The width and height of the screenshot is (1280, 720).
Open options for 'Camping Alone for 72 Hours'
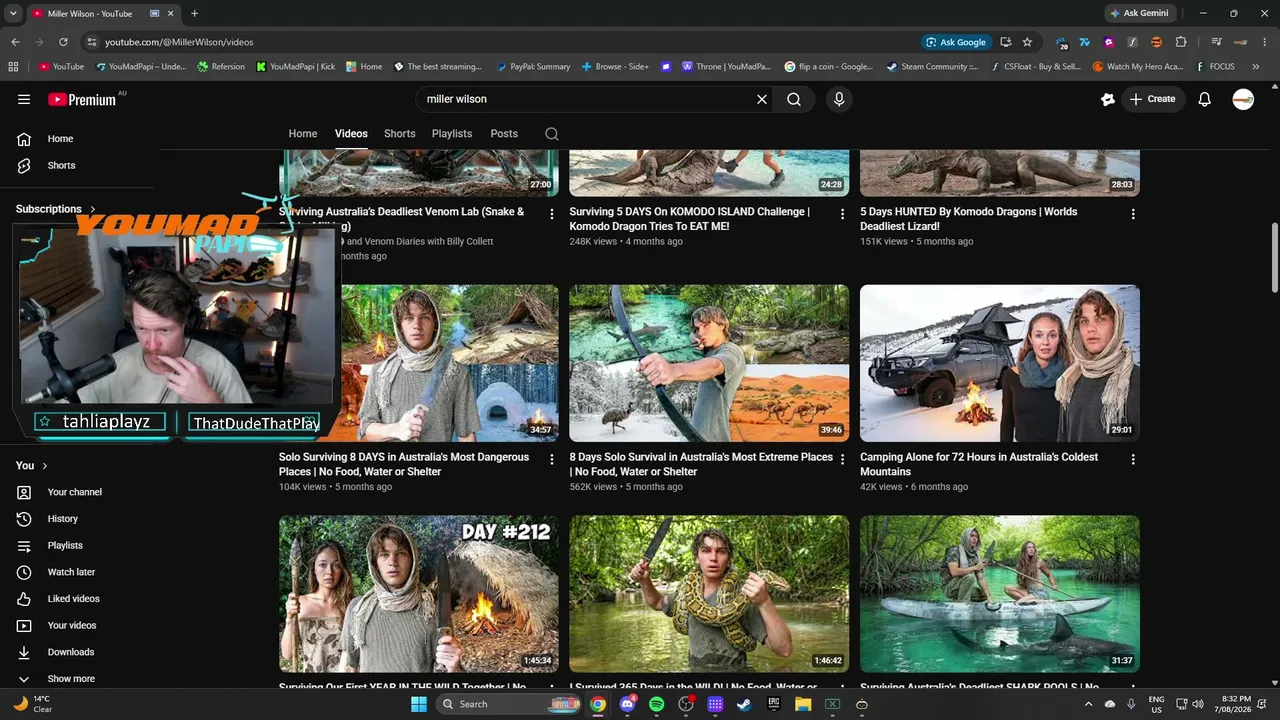click(x=1133, y=459)
